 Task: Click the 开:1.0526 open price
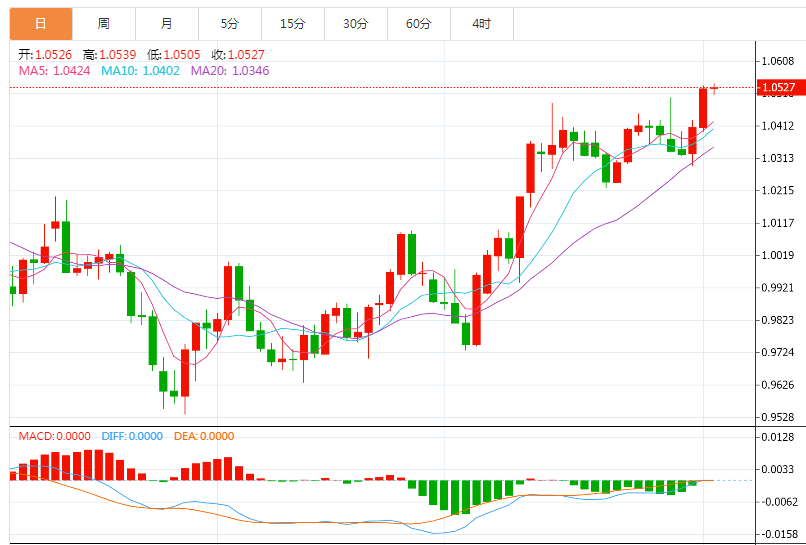click(45, 54)
